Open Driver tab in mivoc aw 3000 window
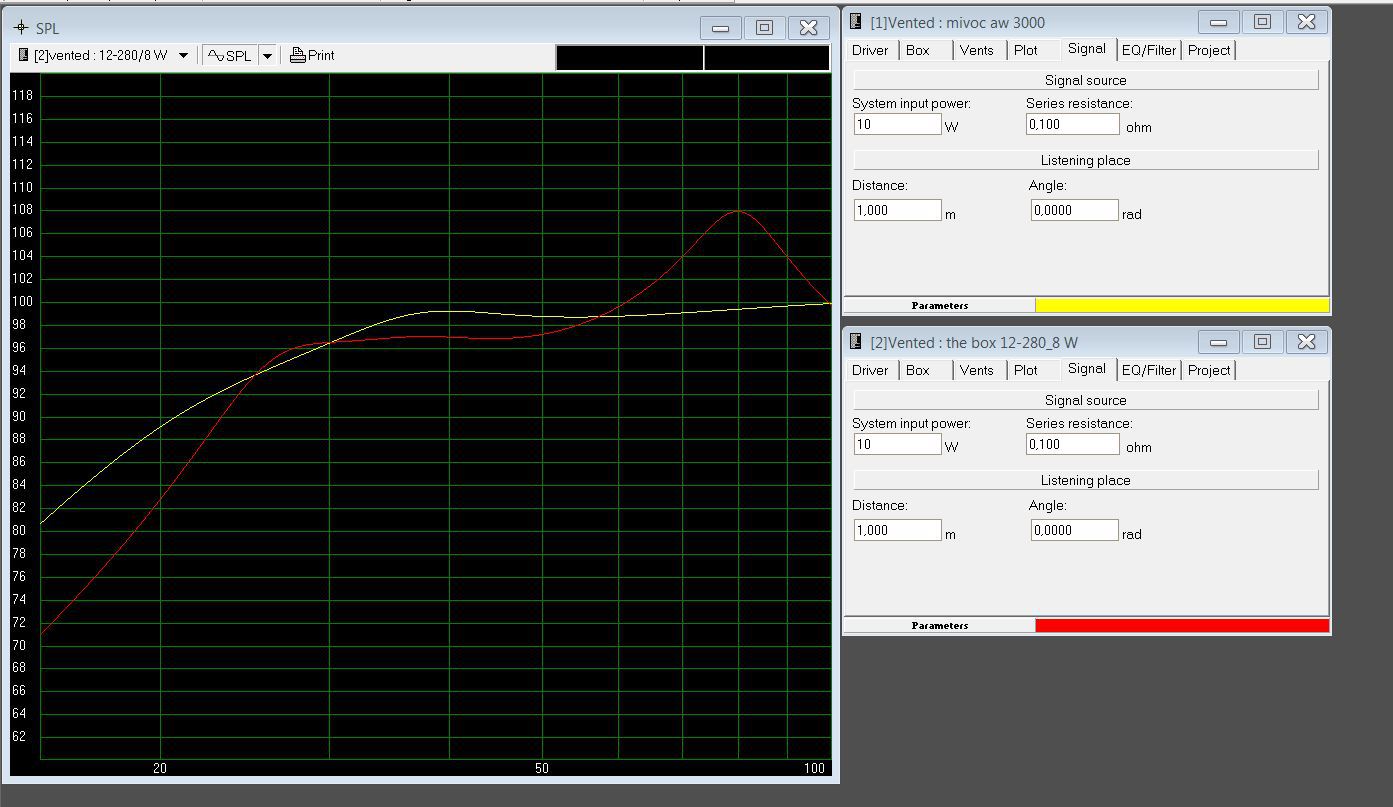This screenshot has width=1393, height=807. pyautogui.click(x=870, y=50)
